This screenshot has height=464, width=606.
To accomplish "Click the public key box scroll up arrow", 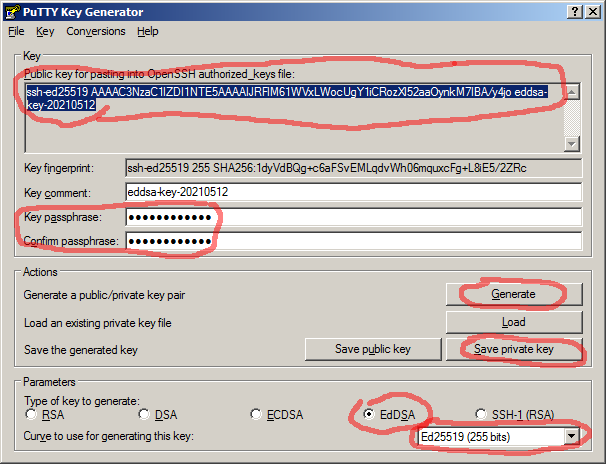I will pyautogui.click(x=572, y=92).
